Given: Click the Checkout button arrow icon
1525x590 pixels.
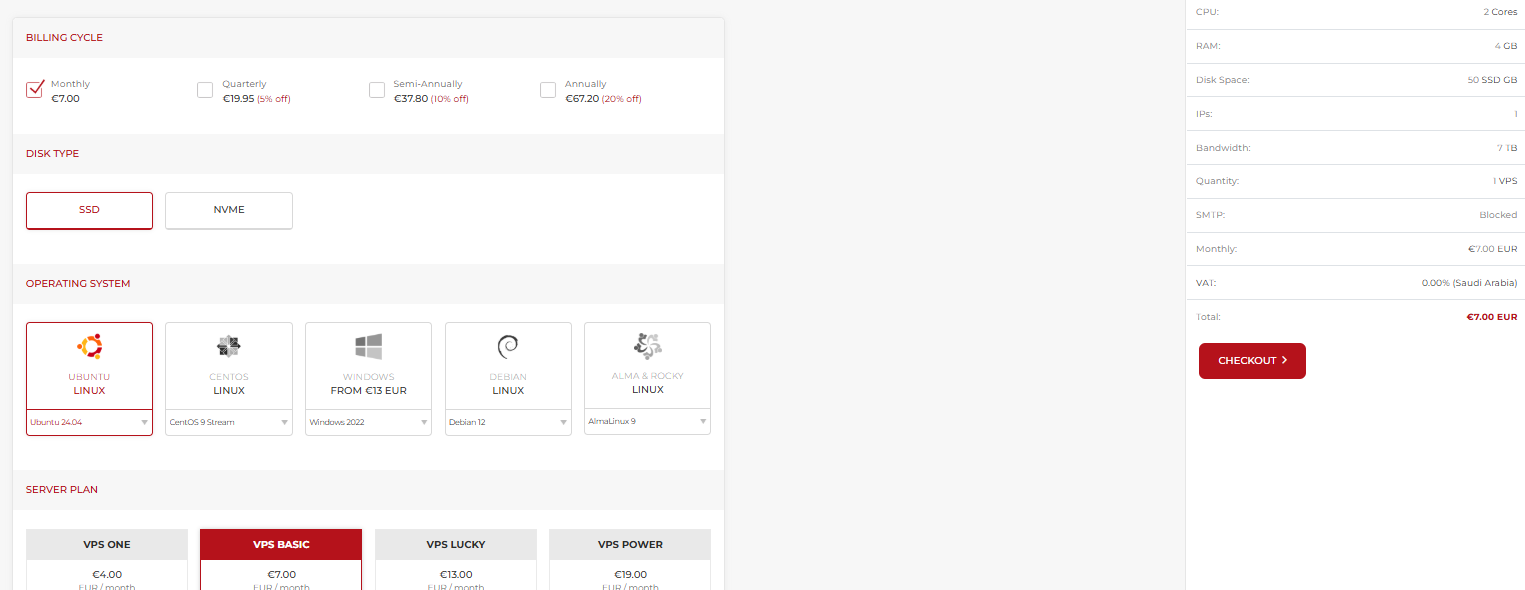Looking at the screenshot, I should [1284, 360].
